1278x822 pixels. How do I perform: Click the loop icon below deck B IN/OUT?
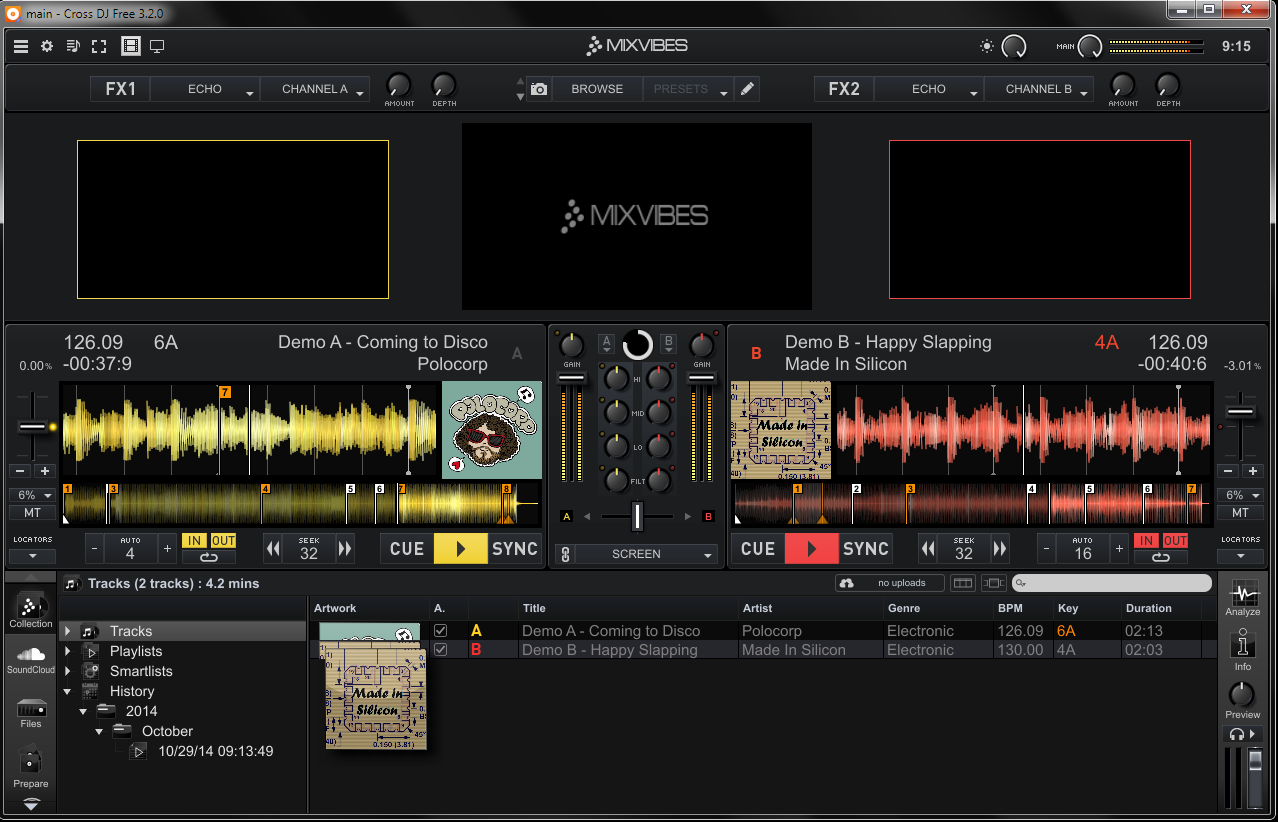[1161, 557]
